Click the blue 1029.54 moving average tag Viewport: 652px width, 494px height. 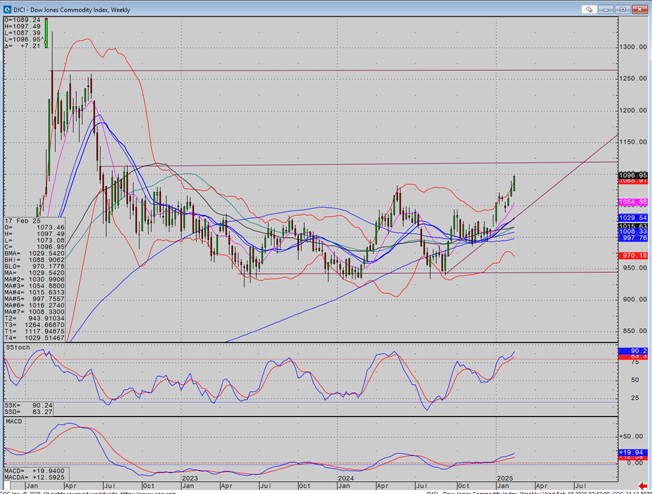(x=635, y=217)
